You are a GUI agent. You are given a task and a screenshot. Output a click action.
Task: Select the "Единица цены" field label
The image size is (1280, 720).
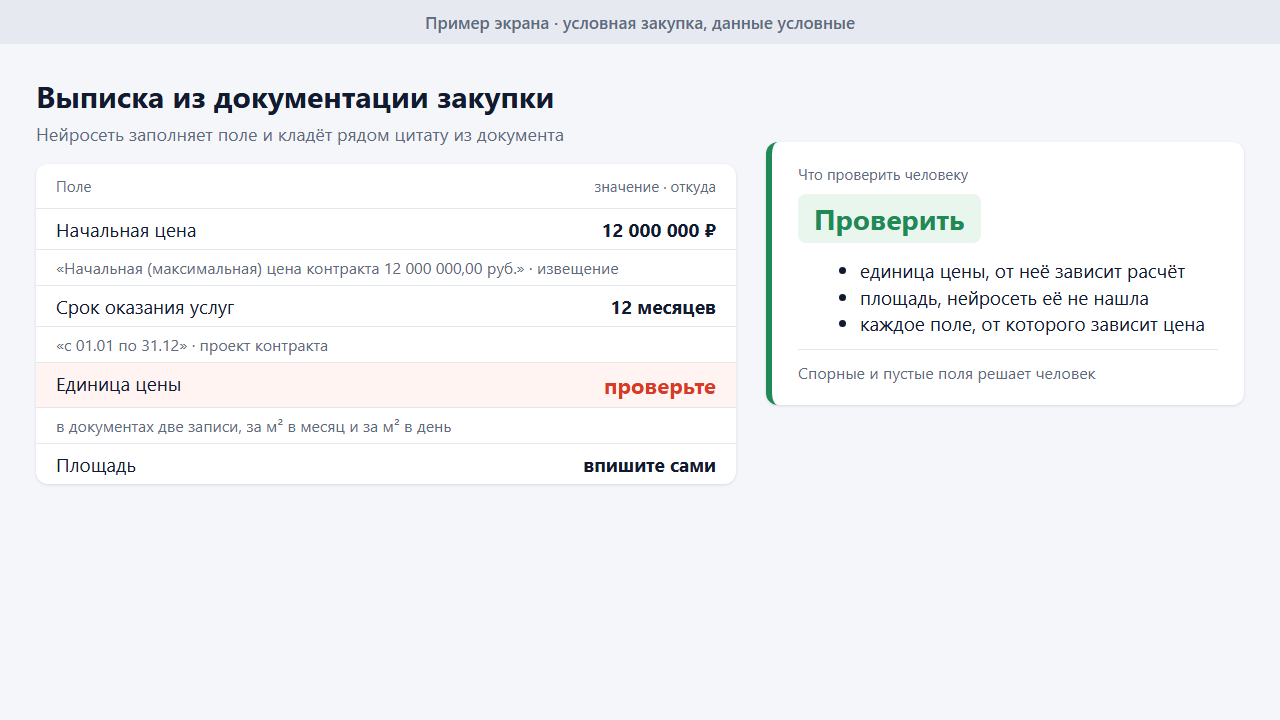tap(118, 385)
